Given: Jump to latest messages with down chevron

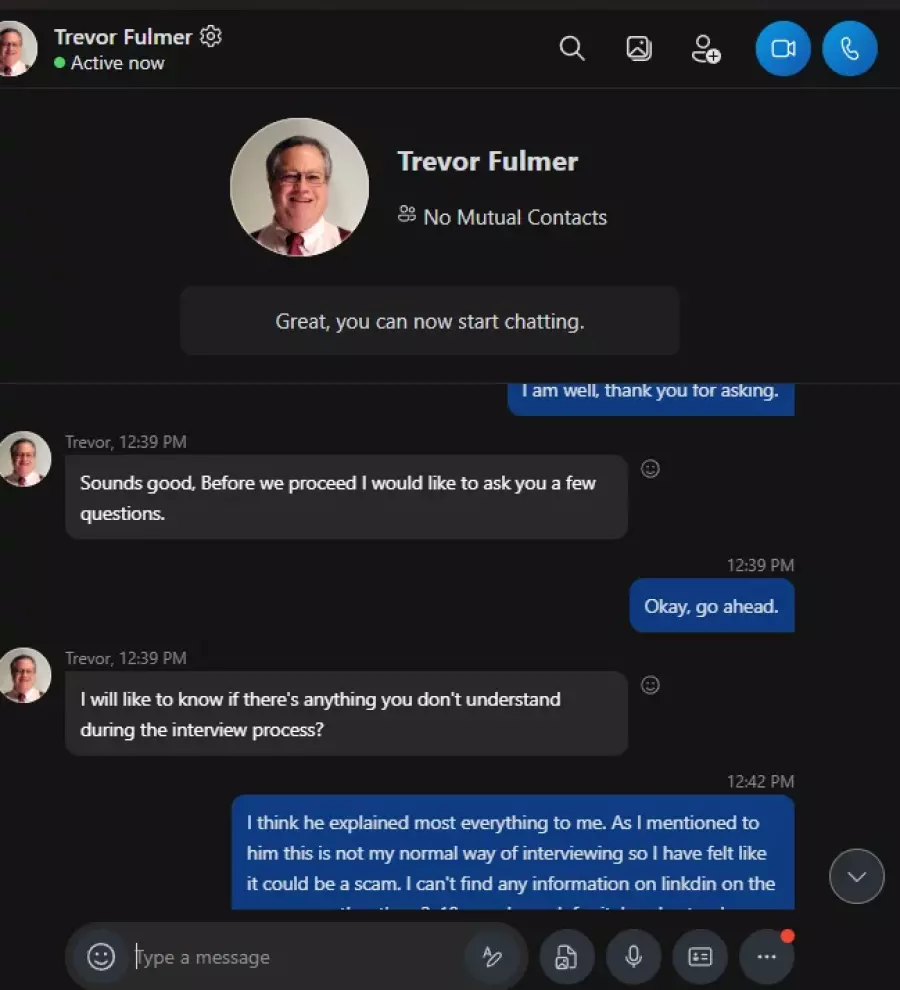Looking at the screenshot, I should [856, 876].
